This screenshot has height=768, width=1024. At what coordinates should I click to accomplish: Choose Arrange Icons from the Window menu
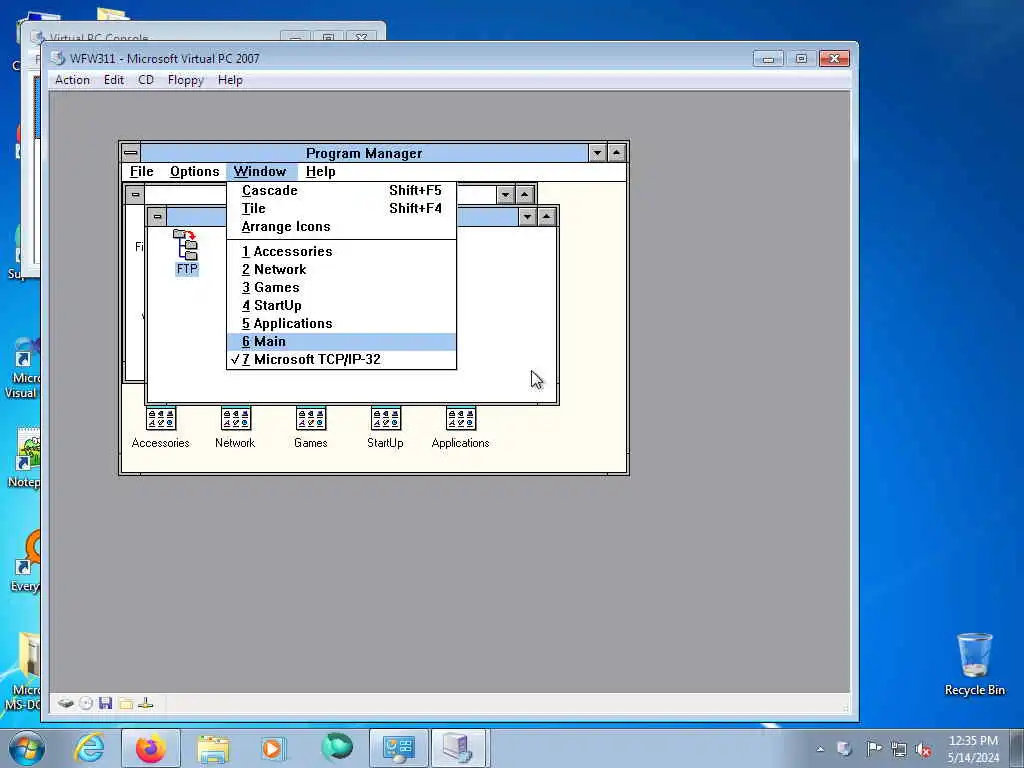[x=342, y=227]
